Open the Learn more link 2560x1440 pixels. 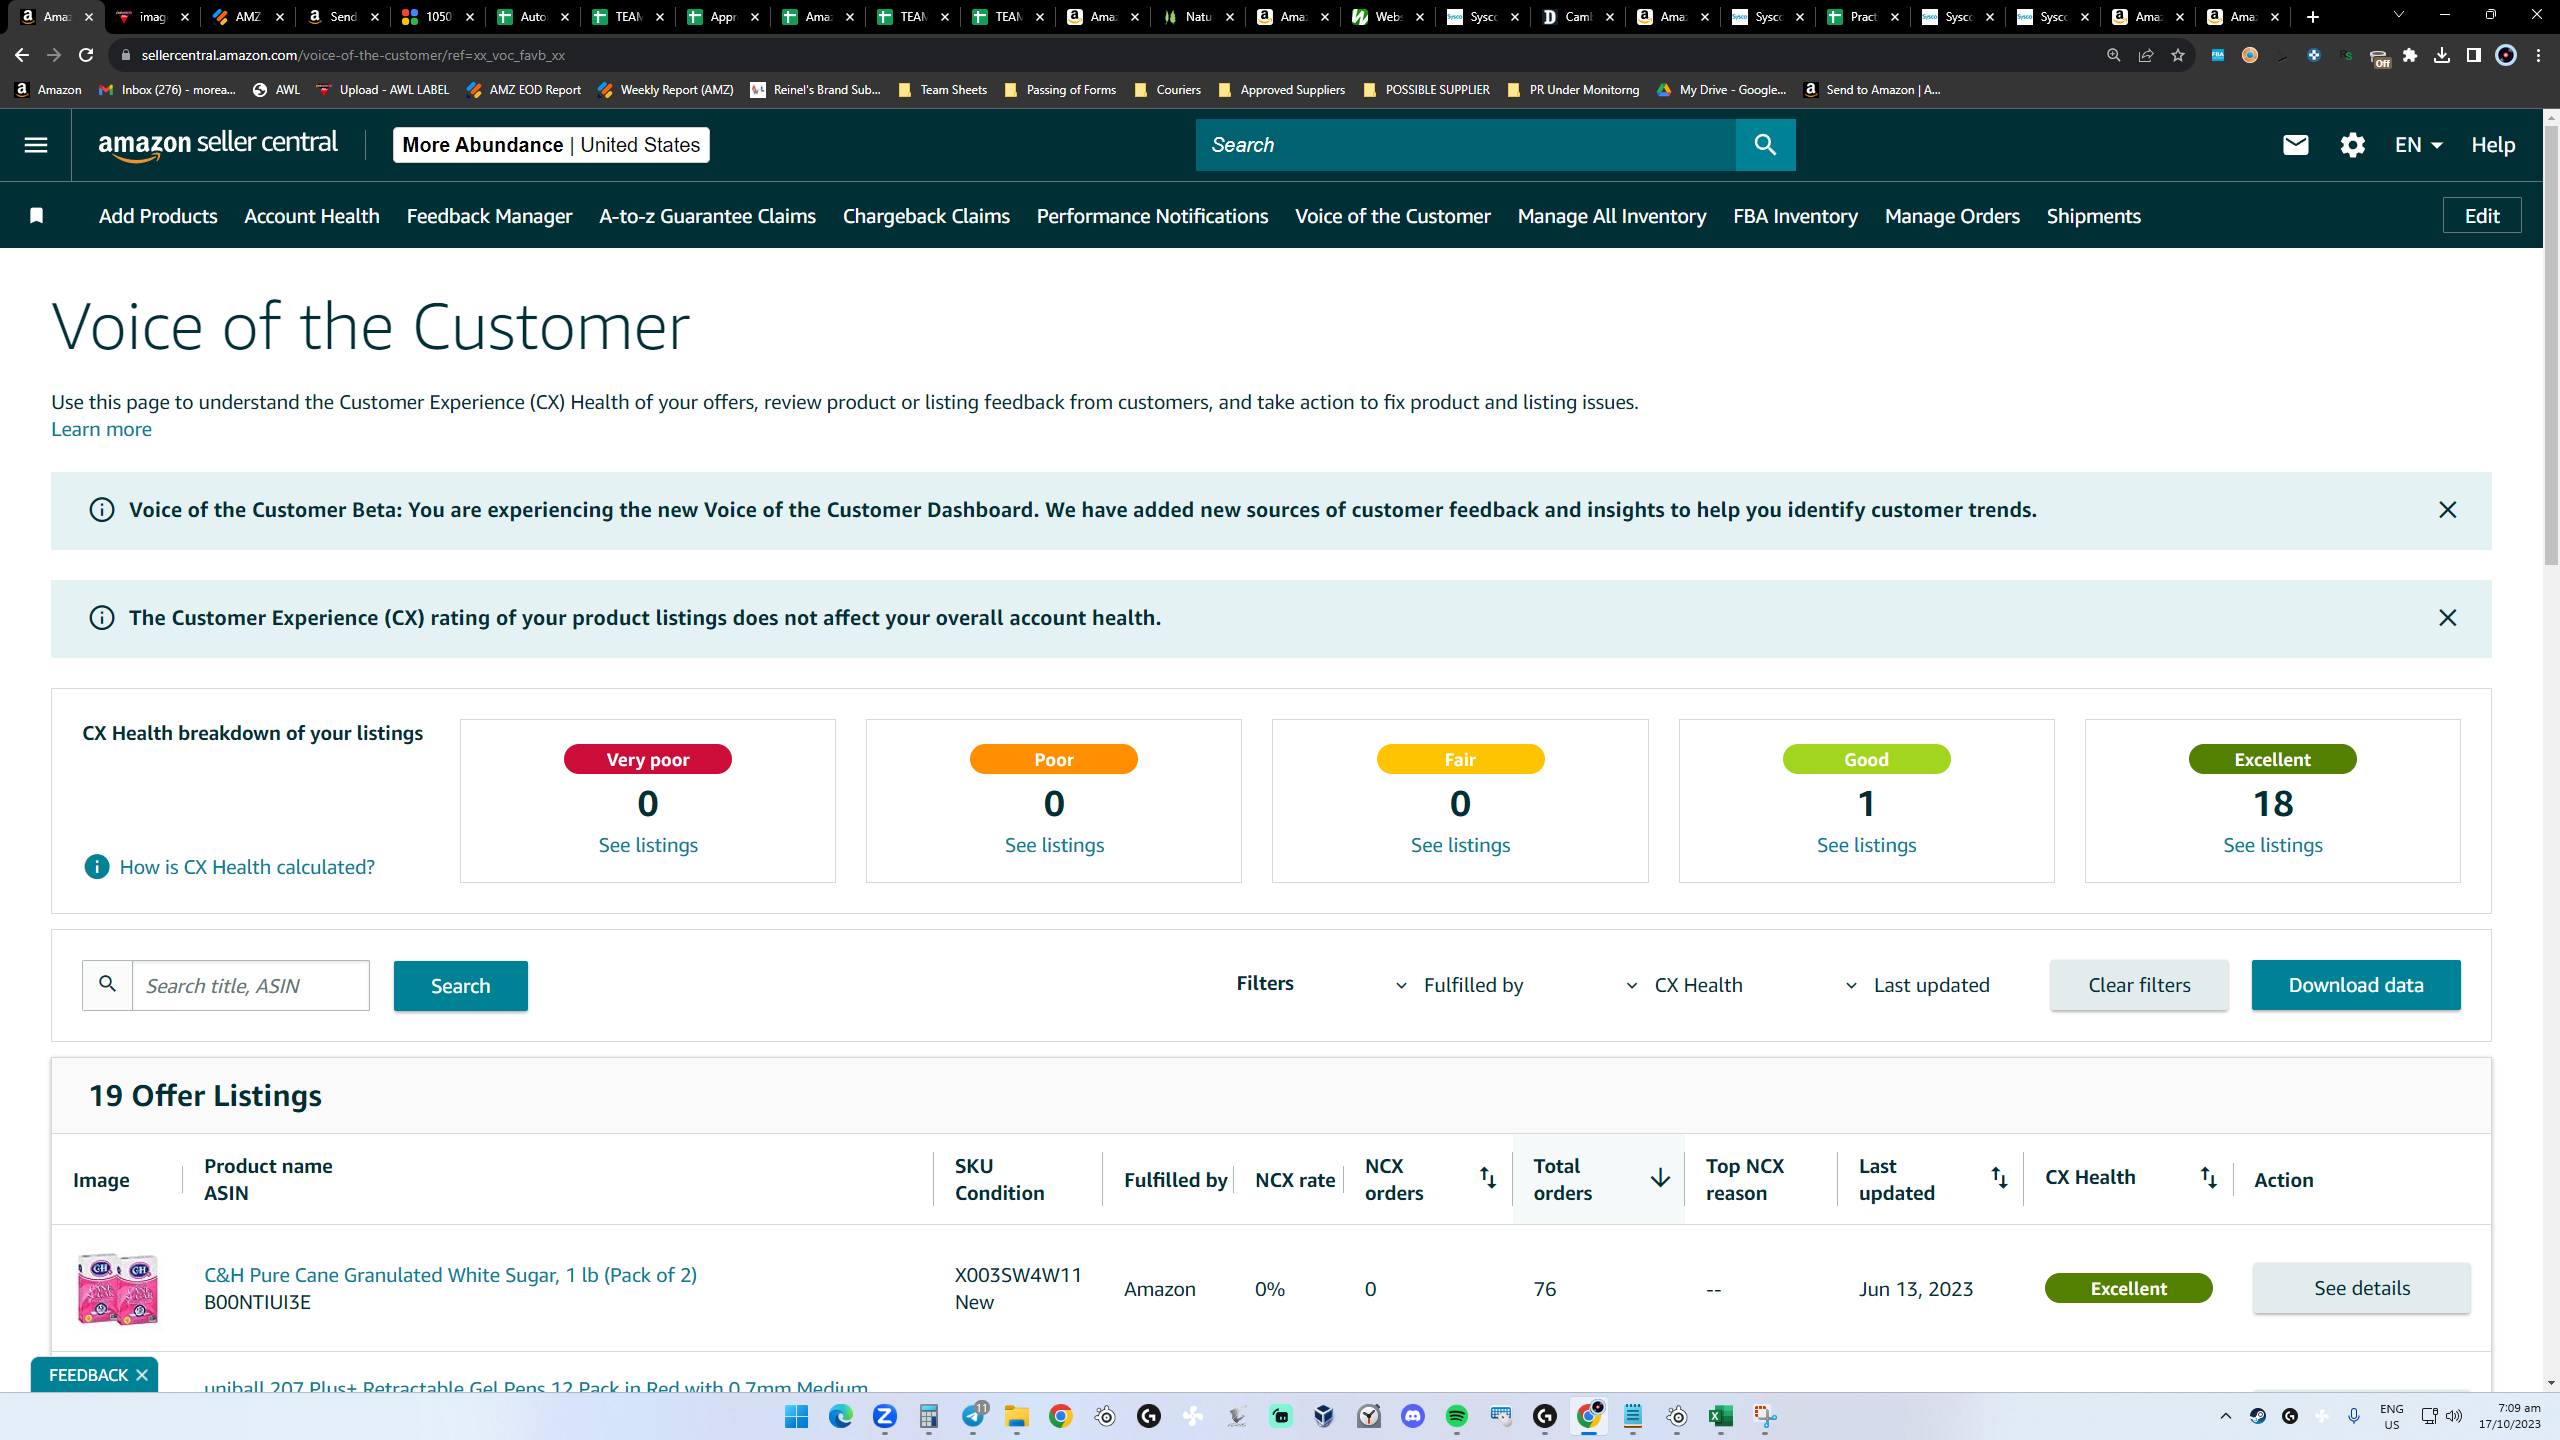(x=101, y=429)
